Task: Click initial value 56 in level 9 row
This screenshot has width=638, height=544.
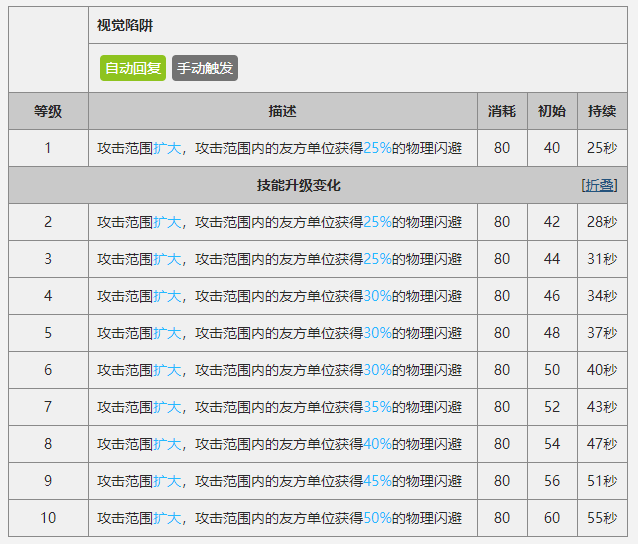Action: pyautogui.click(x=552, y=481)
